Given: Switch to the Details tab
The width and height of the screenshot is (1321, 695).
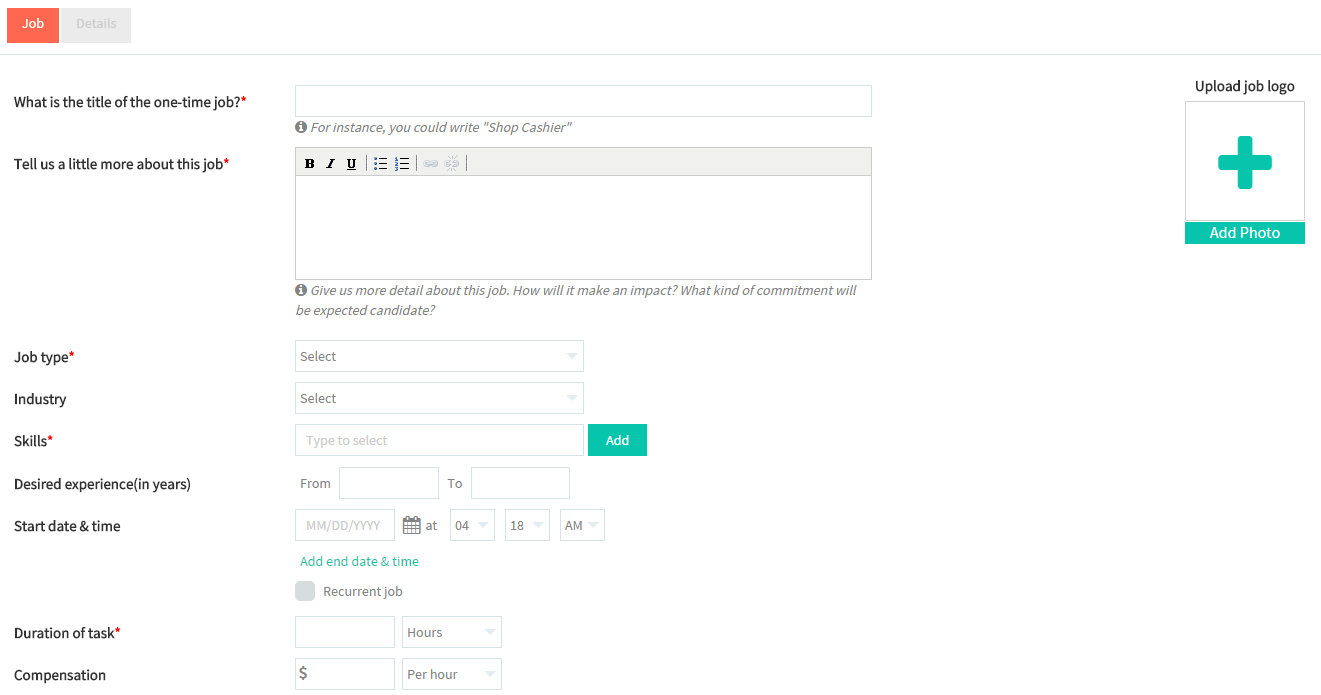Looking at the screenshot, I should (x=96, y=24).
